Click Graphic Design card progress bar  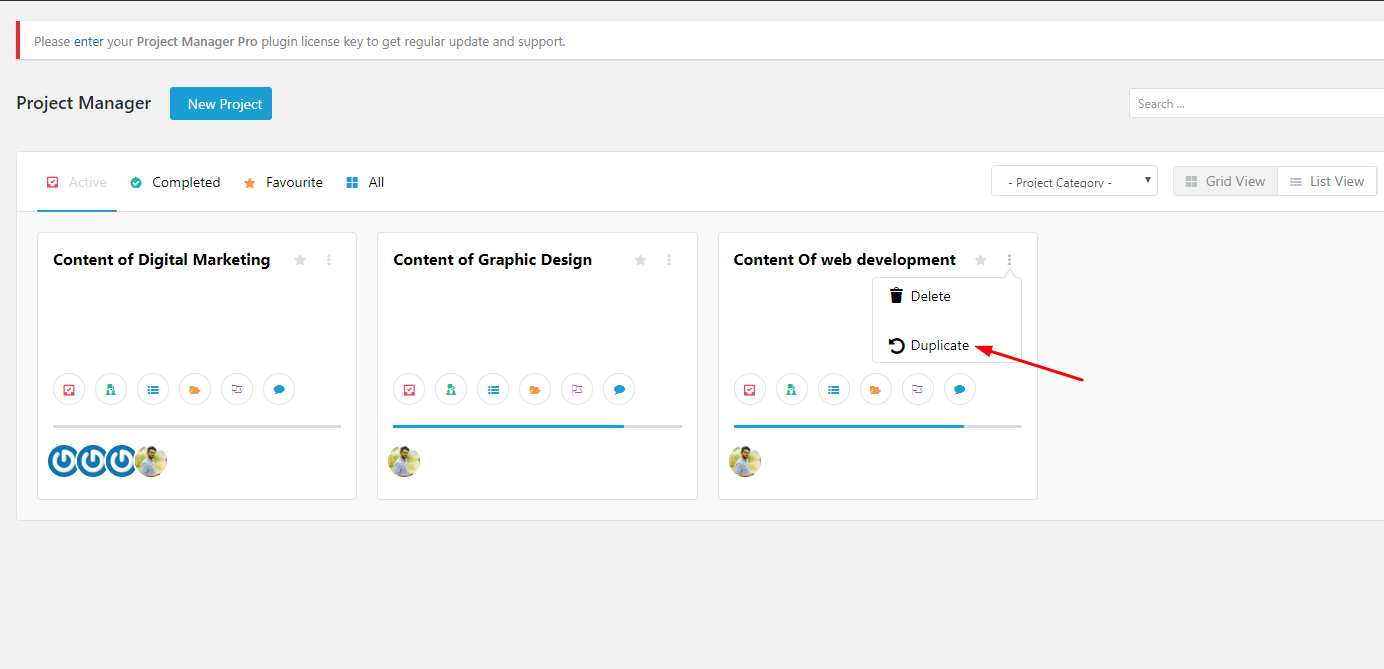pyautogui.click(x=537, y=426)
